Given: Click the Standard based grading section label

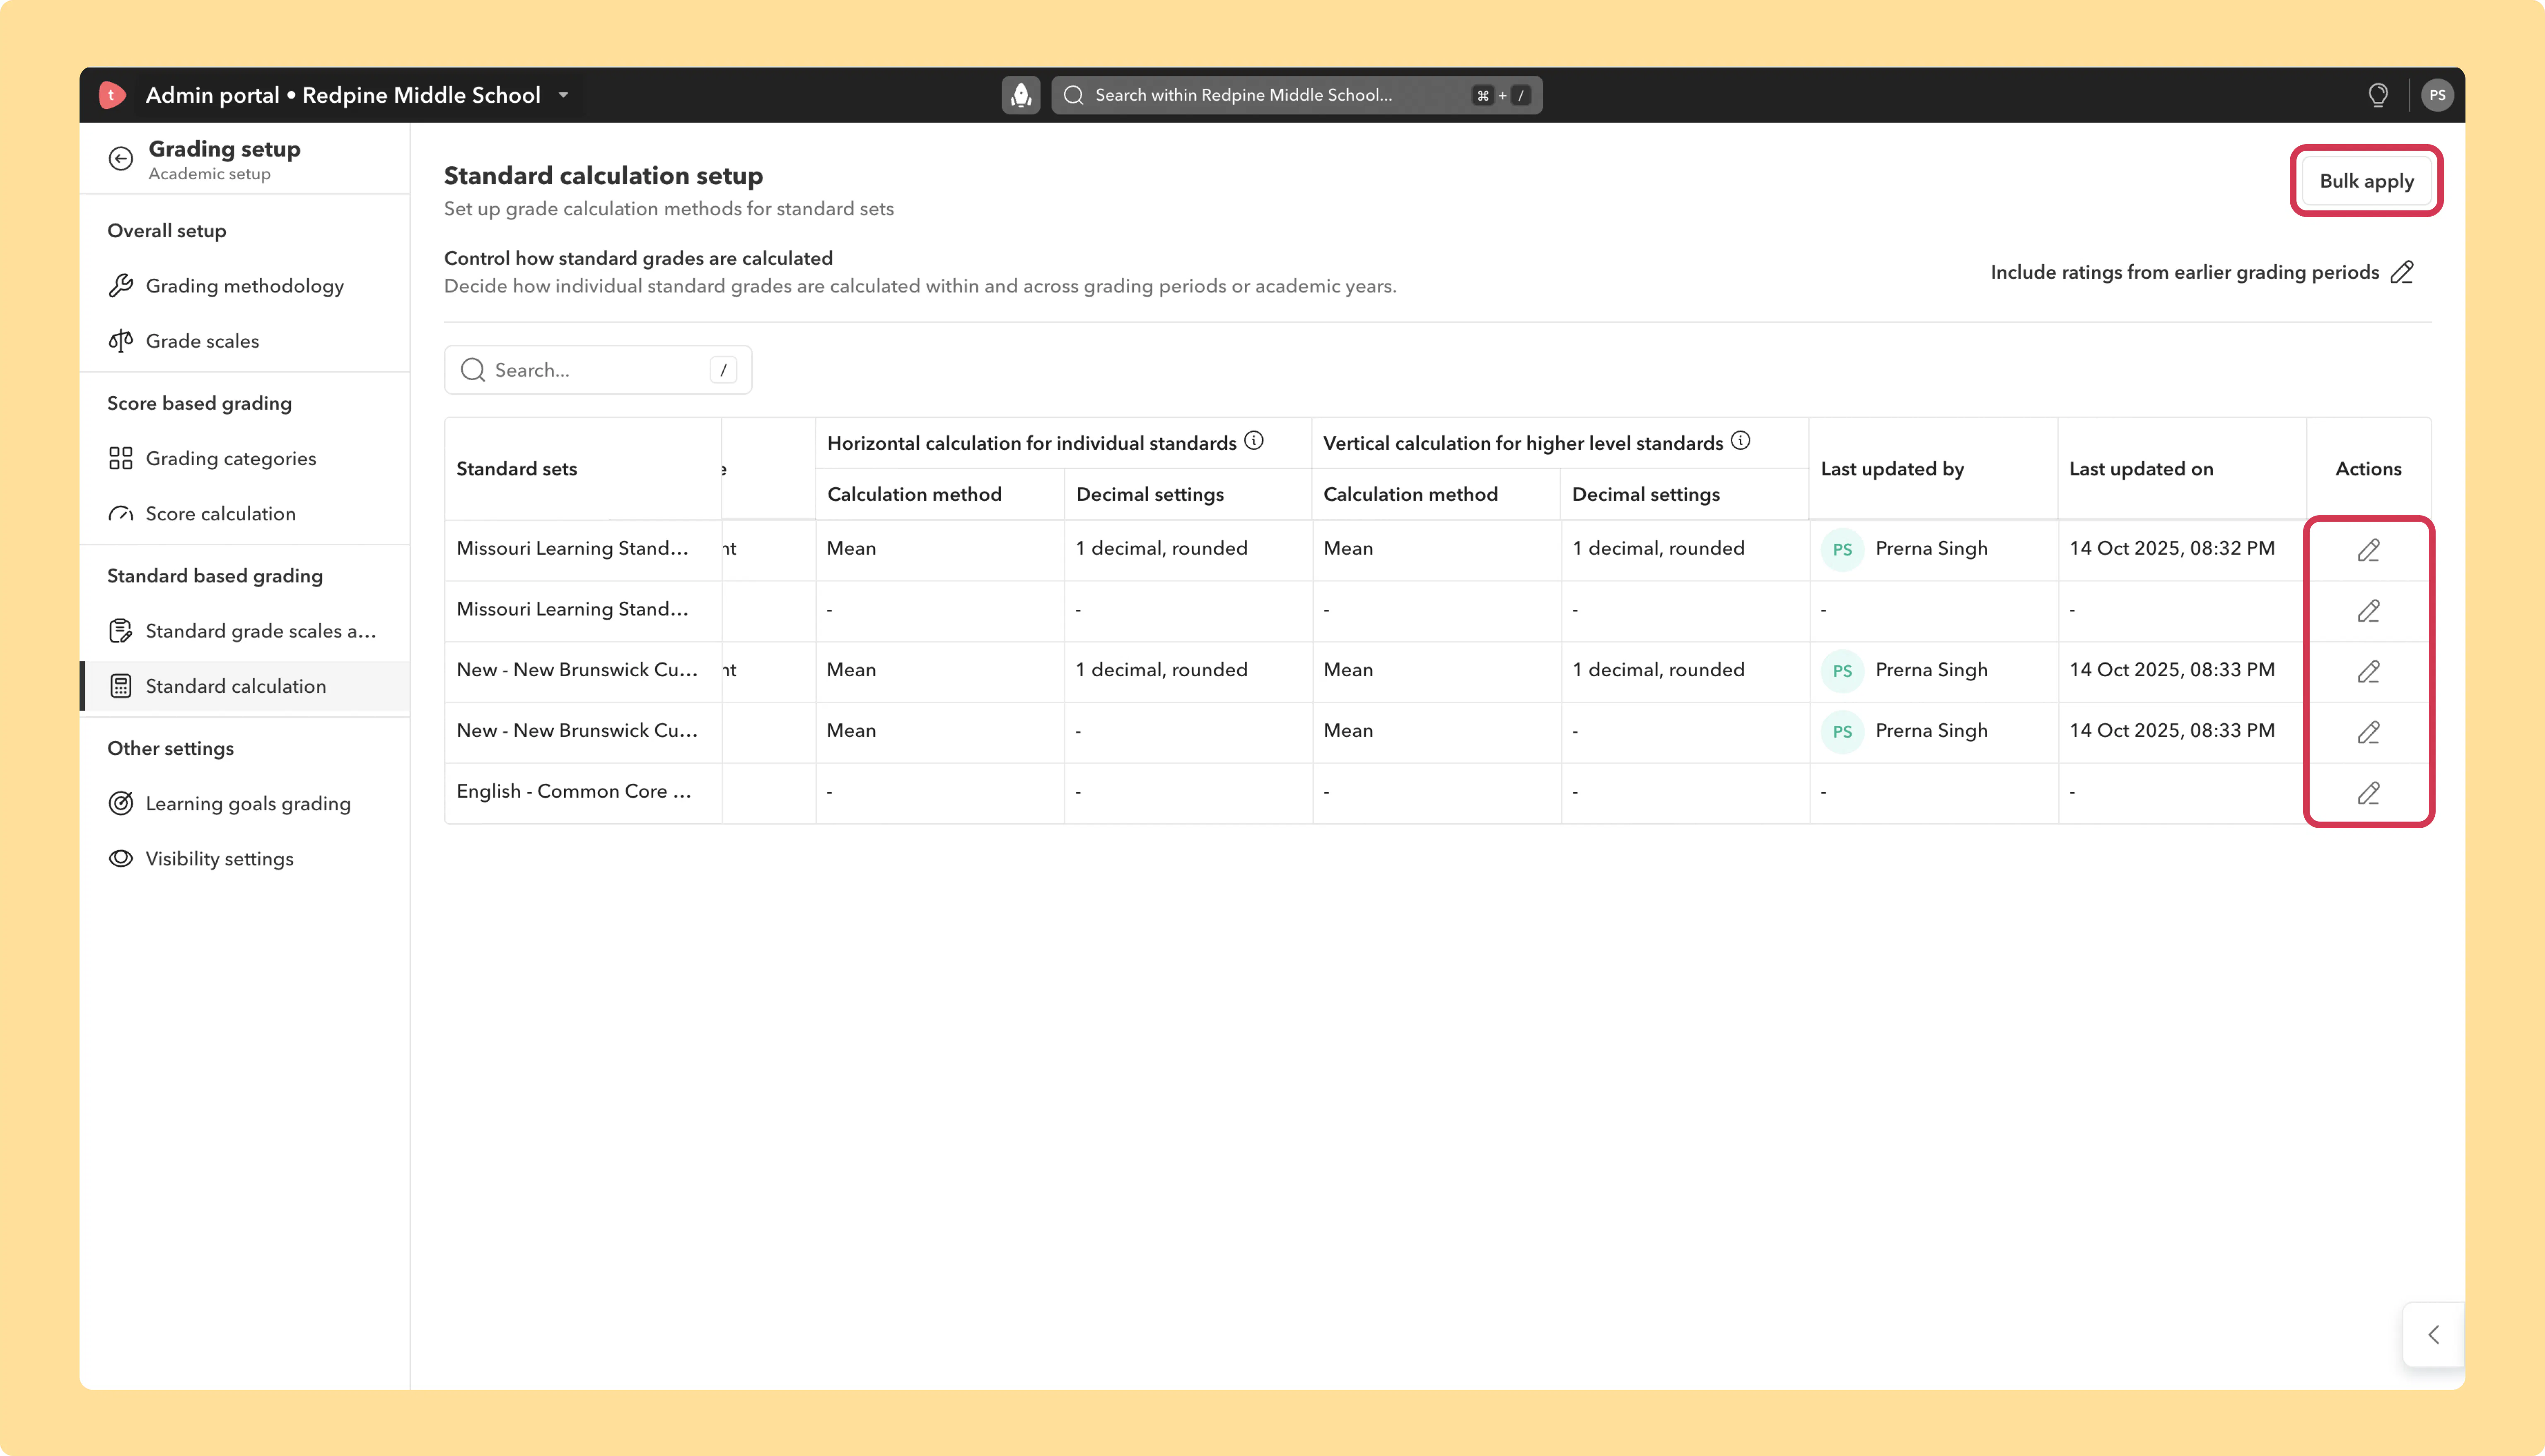Looking at the screenshot, I should tap(215, 576).
